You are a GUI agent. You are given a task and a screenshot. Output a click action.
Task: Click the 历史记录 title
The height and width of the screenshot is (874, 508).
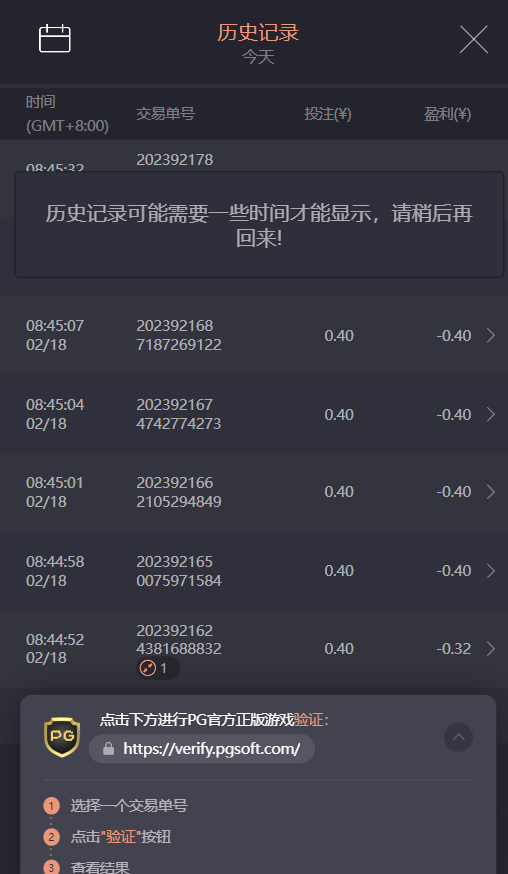258,32
